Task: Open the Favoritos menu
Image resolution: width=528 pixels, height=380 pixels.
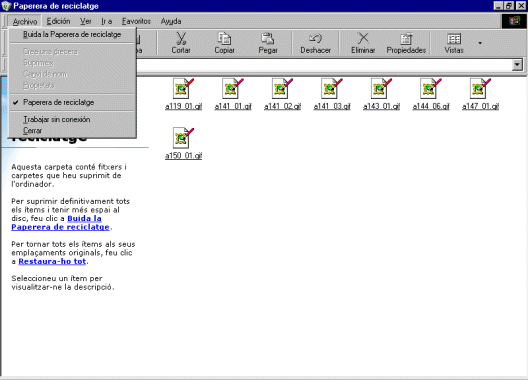Action: click(136, 22)
